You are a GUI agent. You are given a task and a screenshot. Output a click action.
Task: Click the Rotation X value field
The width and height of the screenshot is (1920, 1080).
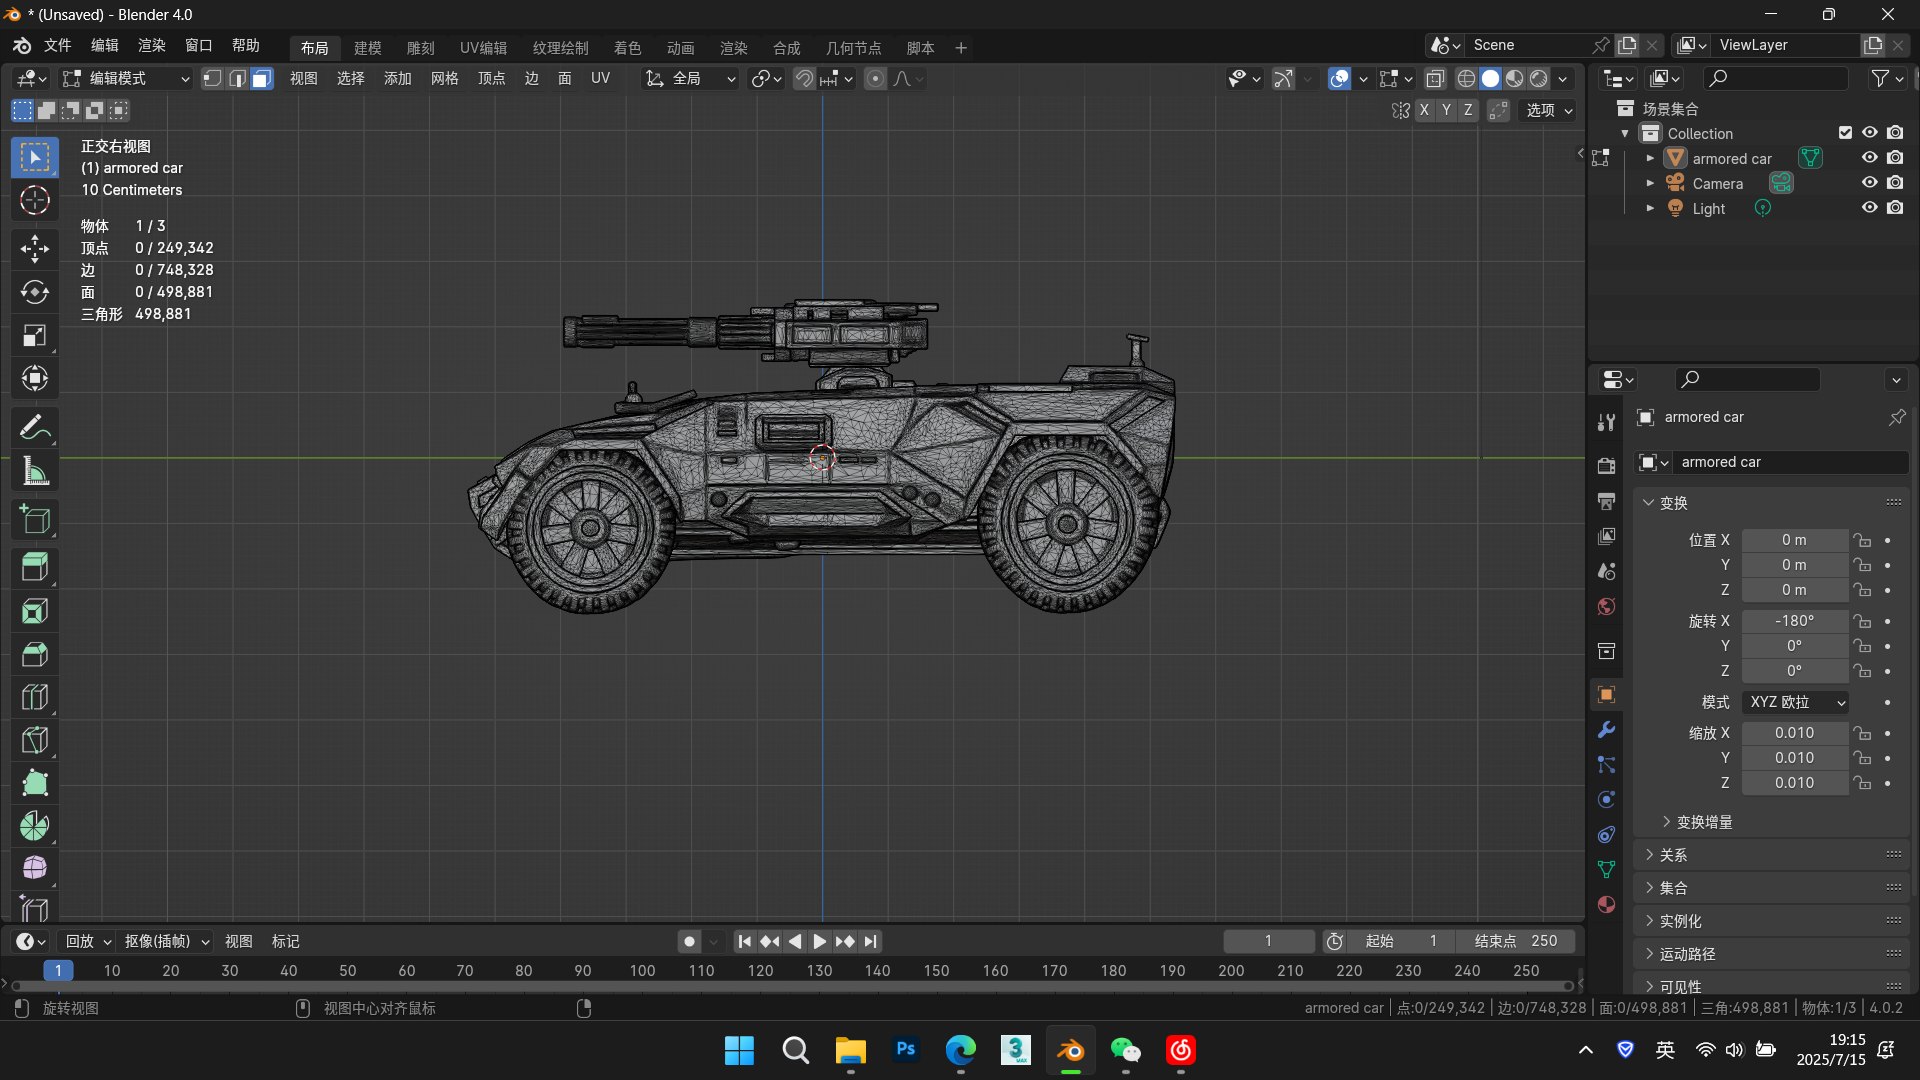[x=1794, y=621]
